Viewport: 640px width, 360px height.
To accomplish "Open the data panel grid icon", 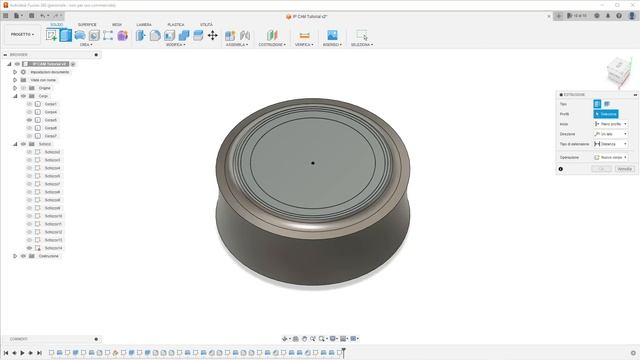I will click(6, 16).
